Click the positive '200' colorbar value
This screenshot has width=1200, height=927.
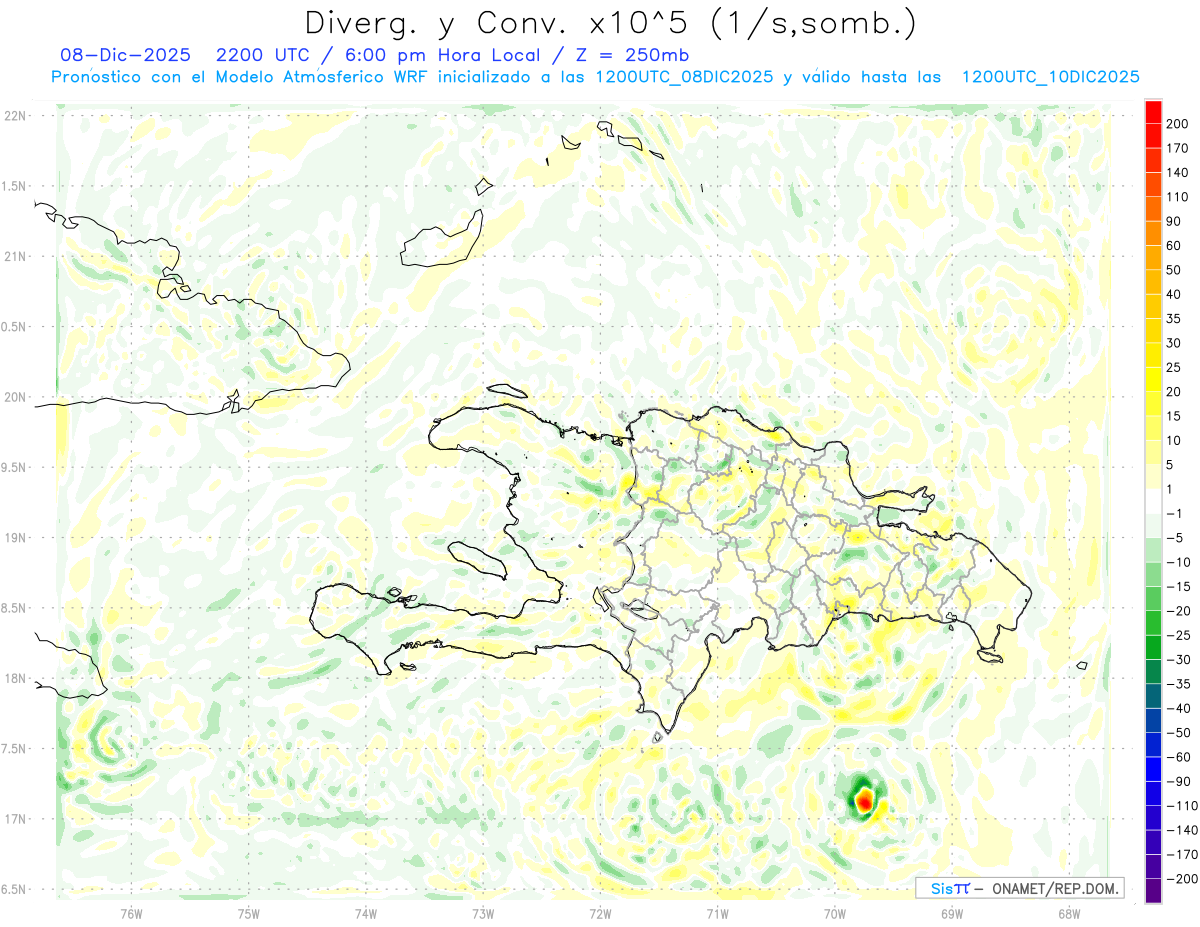pyautogui.click(x=1177, y=124)
